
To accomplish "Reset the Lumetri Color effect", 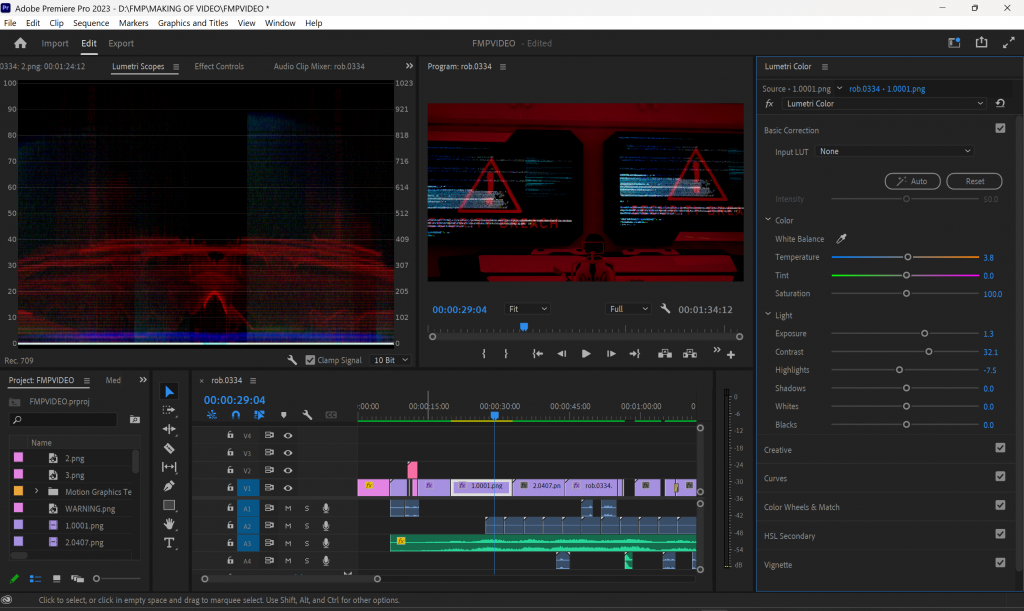I will click(x=1000, y=103).
